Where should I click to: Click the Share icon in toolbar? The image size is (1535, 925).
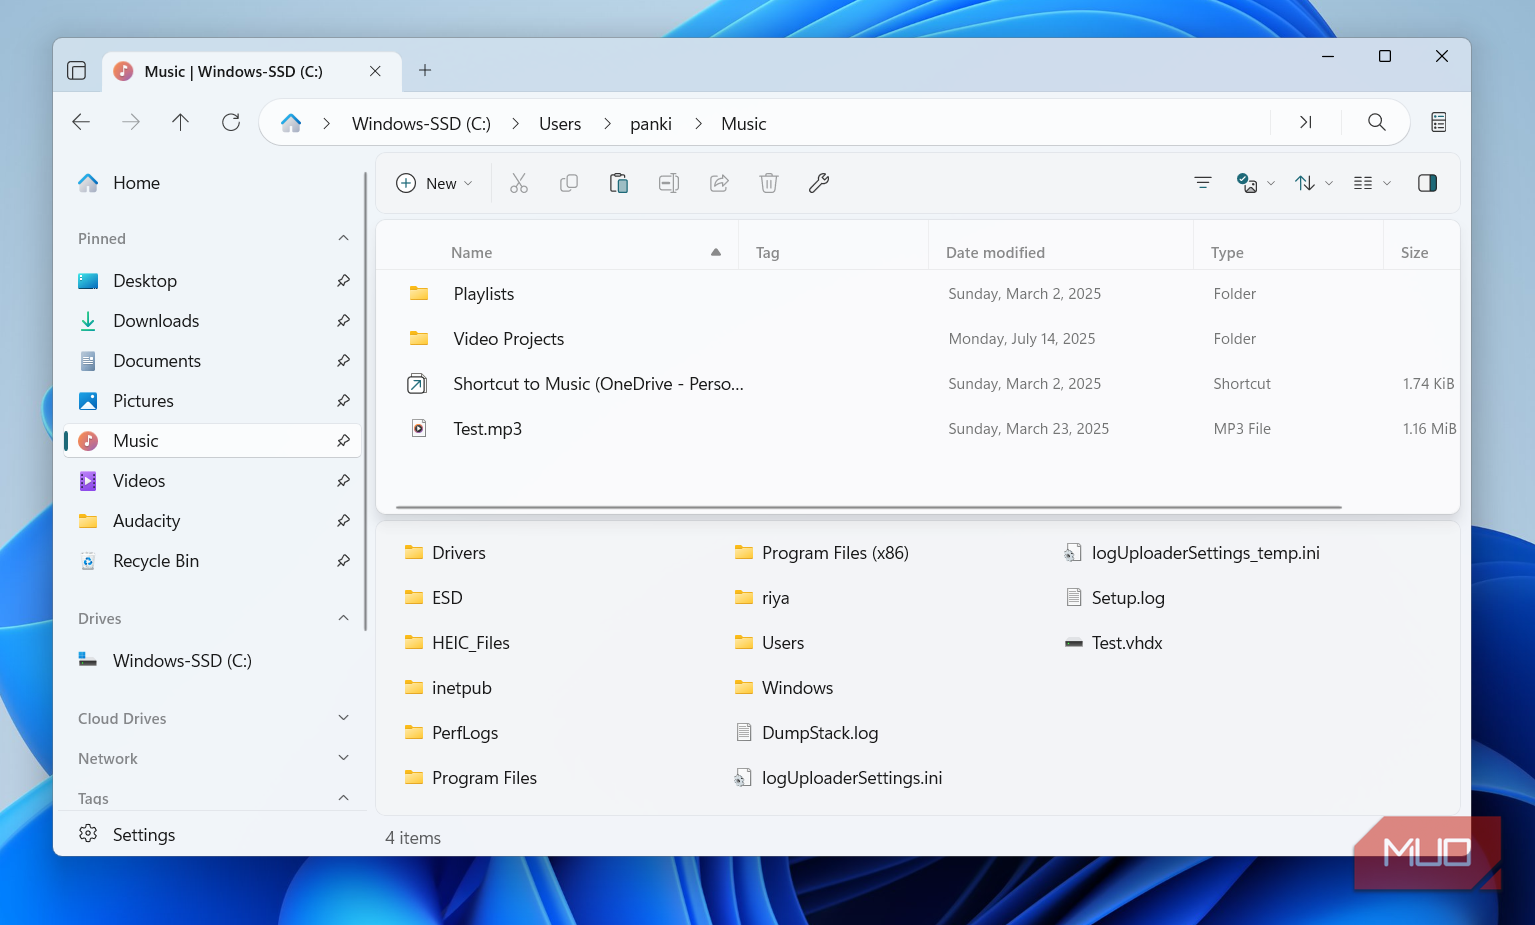pyautogui.click(x=719, y=183)
